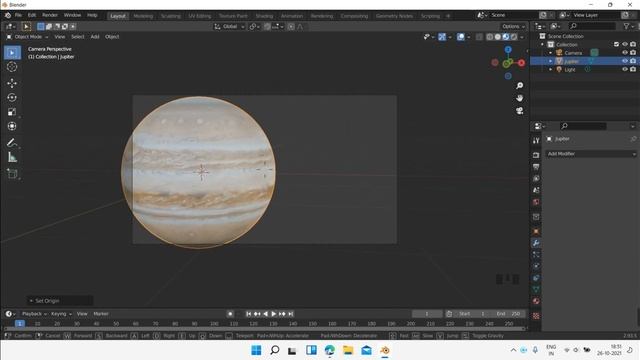Open the Scene properties tab
640x360 pixels.
pos(536,190)
